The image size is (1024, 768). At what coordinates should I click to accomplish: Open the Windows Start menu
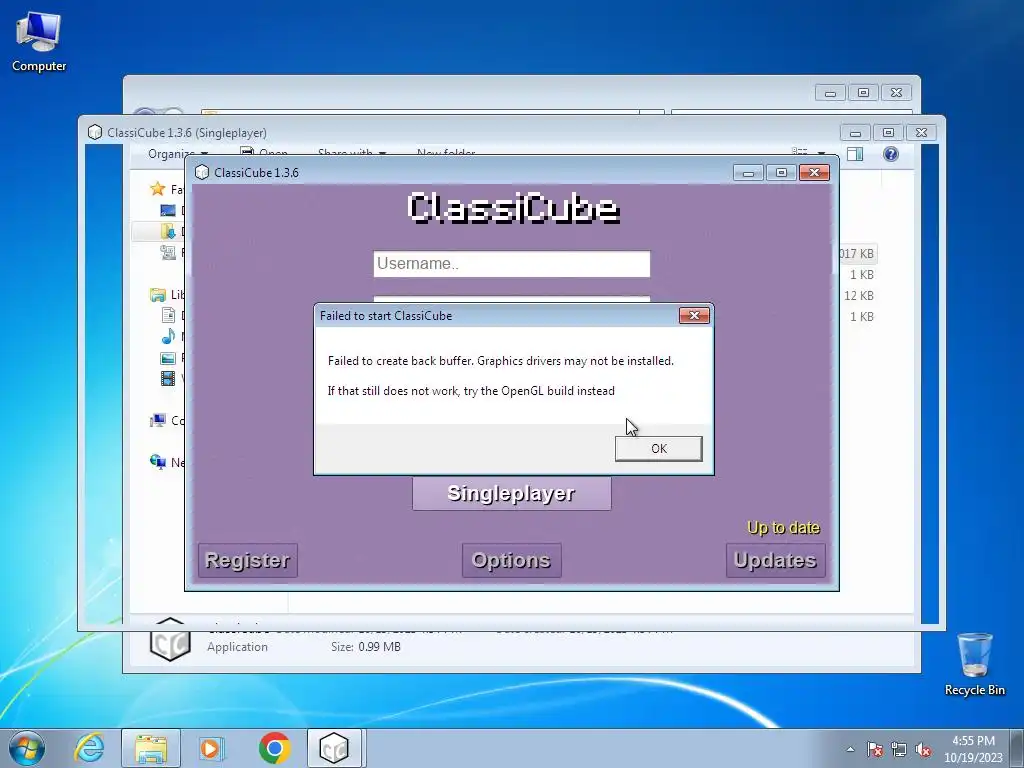(x=27, y=748)
